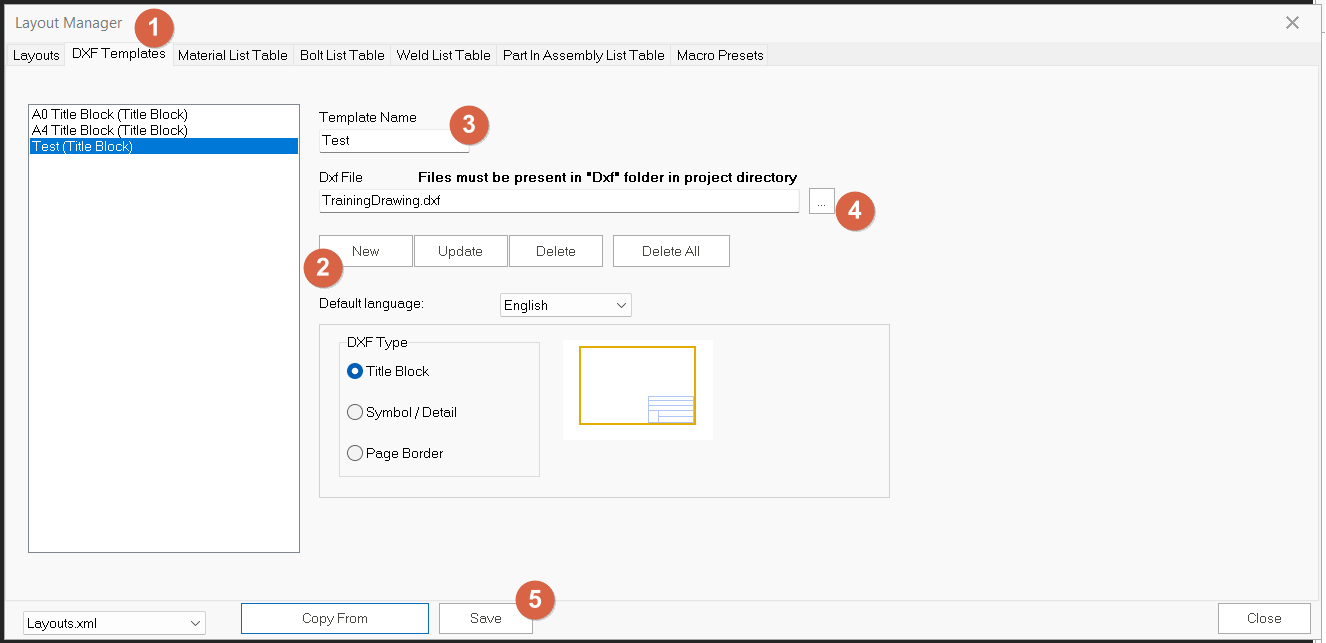Open the Macro Presets tab
Viewport: 1326px width, 643px height.
click(720, 55)
